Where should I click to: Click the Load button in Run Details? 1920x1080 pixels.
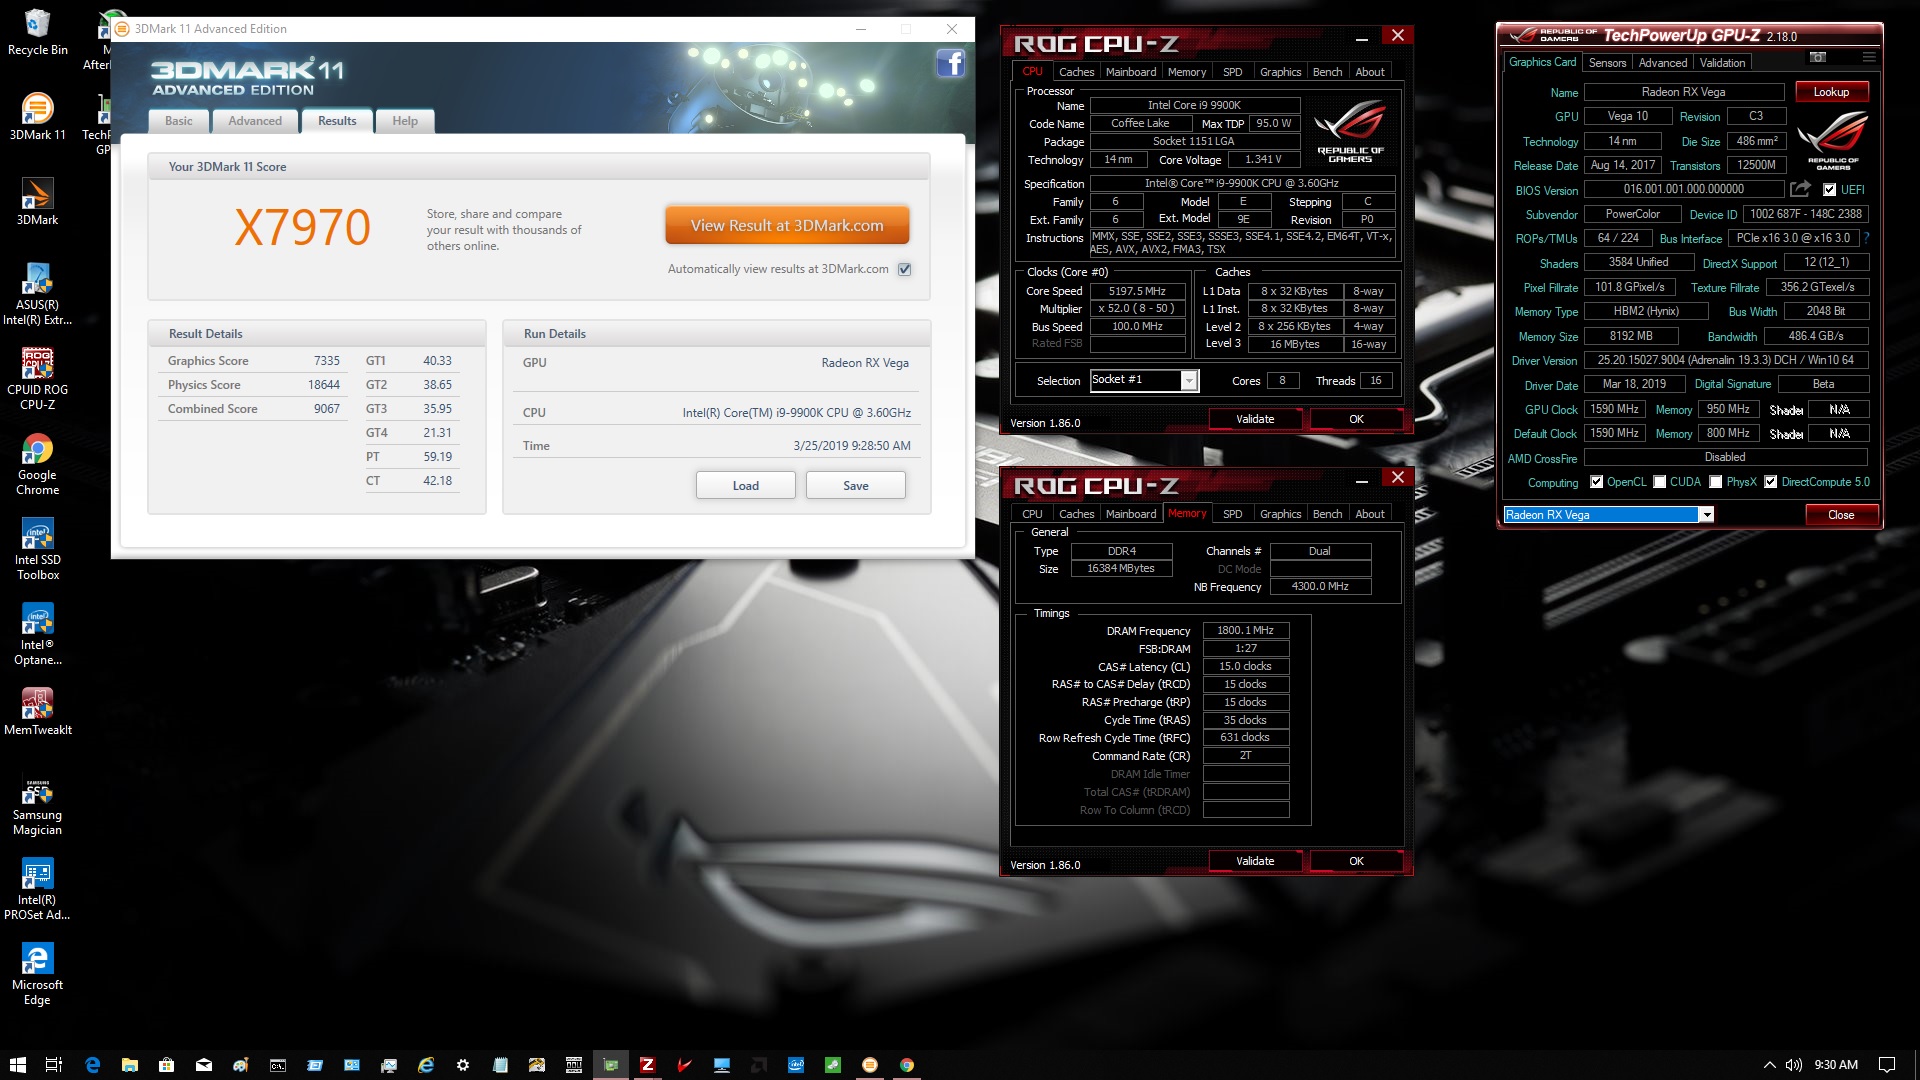point(746,486)
